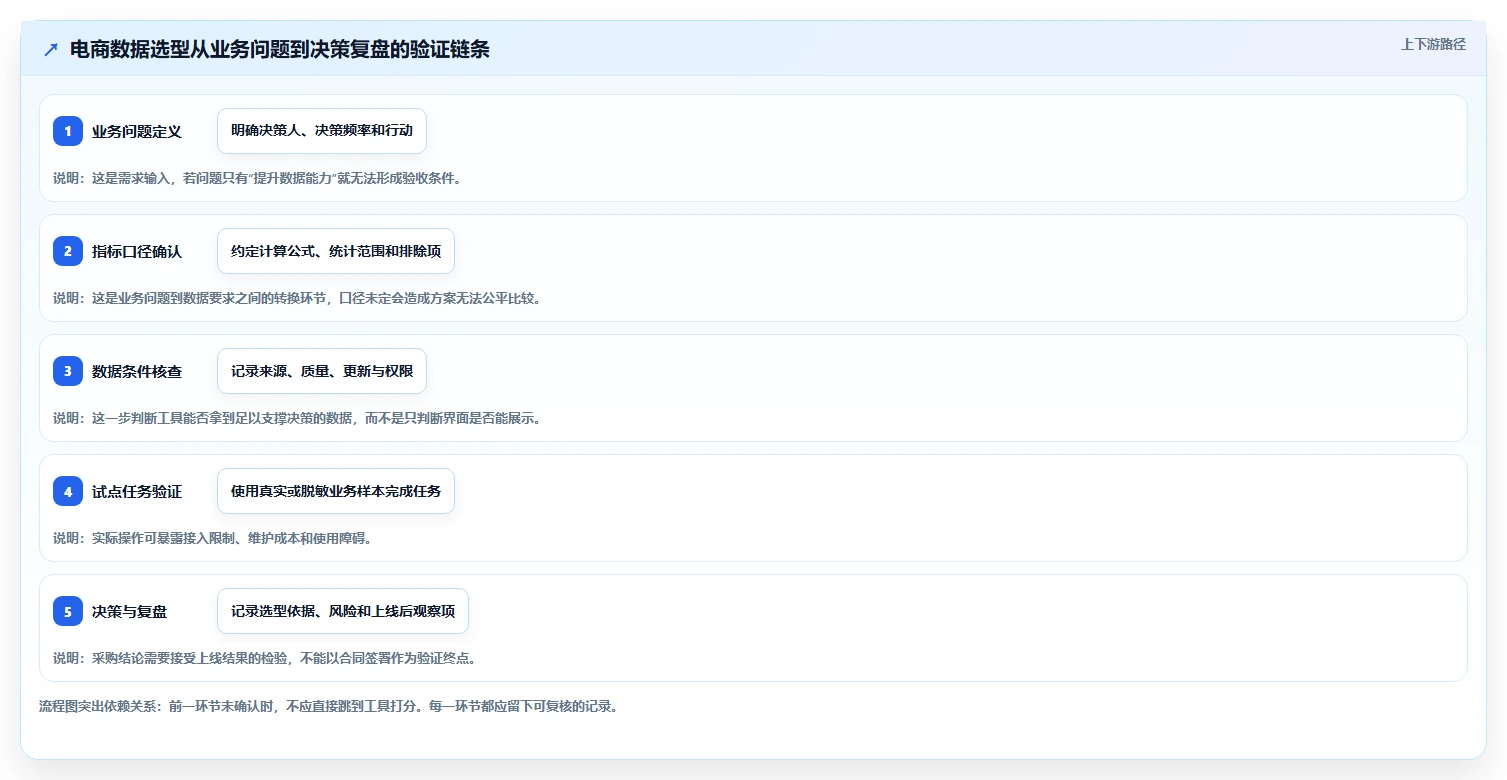
Task: Click the note starting 说明：采购结论需要
Action: click(264, 658)
